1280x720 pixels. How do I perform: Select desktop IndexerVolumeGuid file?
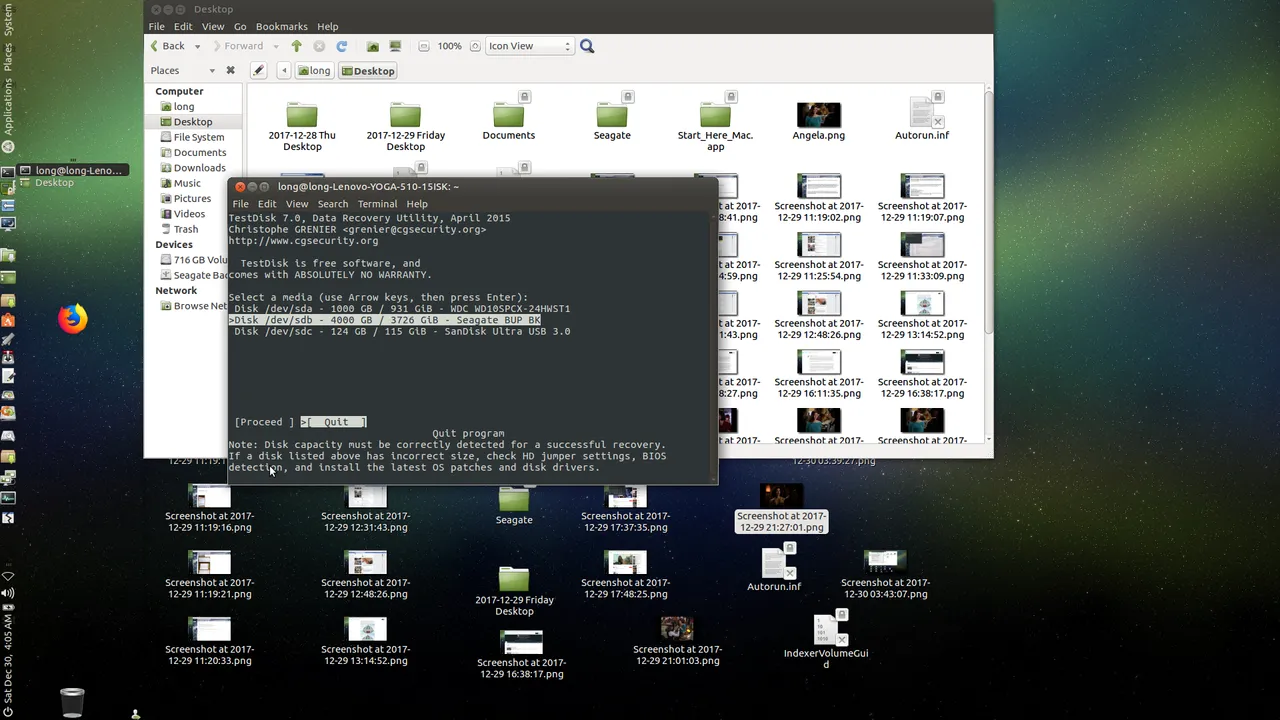[x=826, y=638]
